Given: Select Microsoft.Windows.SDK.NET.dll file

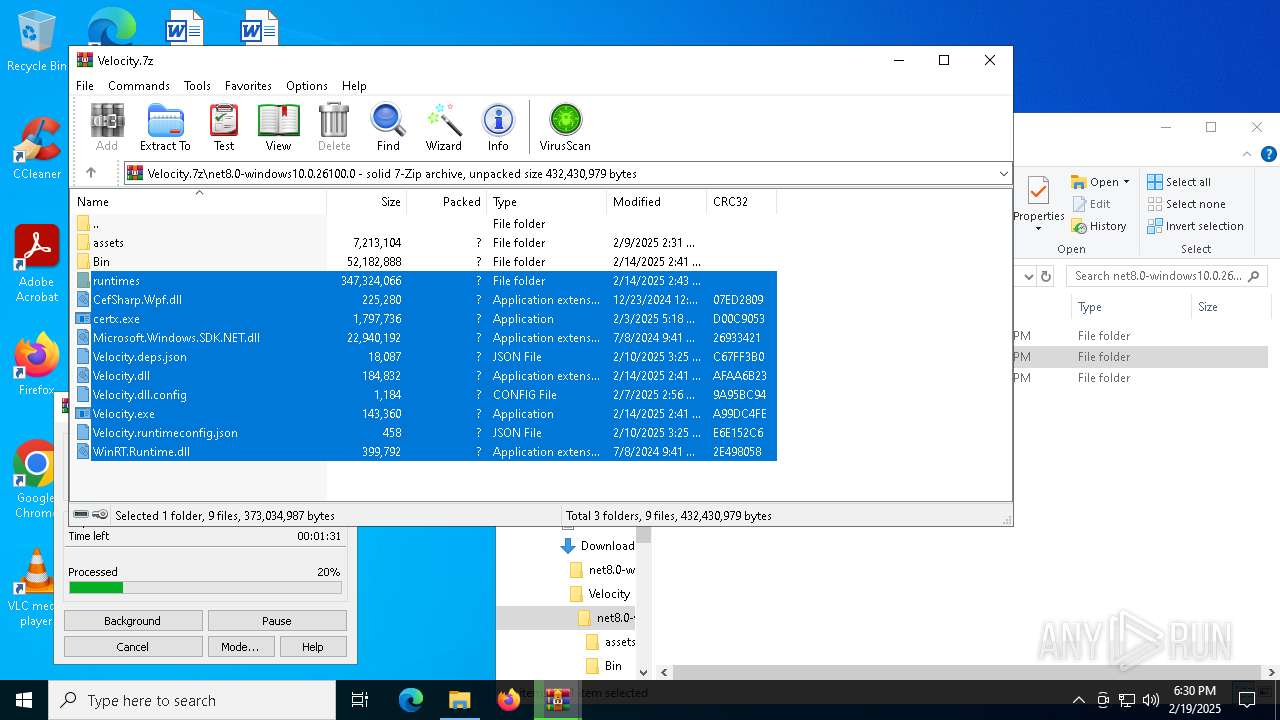Looking at the screenshot, I should [x=424, y=338].
